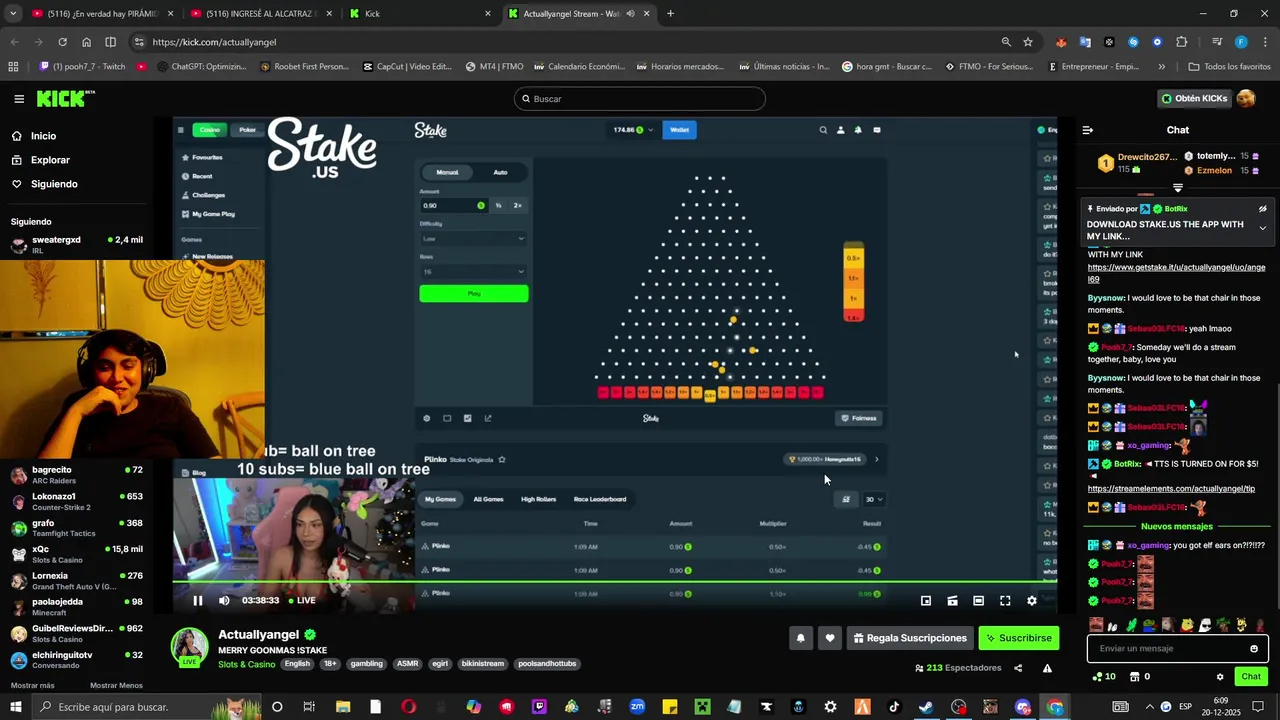This screenshot has width=1280, height=720.
Task: Toggle notification bell for Actuallyangel
Action: 800,638
